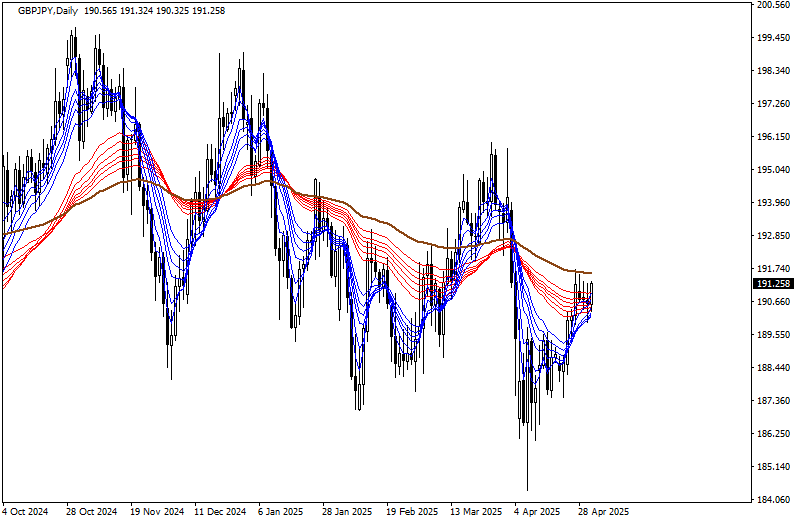Click the 19 Nov 2024 date label
Screen dimensions: 797x523
coord(157,512)
